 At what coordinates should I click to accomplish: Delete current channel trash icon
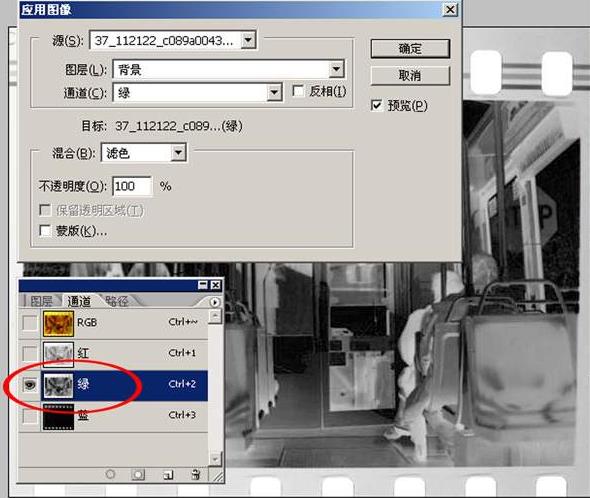(195, 474)
